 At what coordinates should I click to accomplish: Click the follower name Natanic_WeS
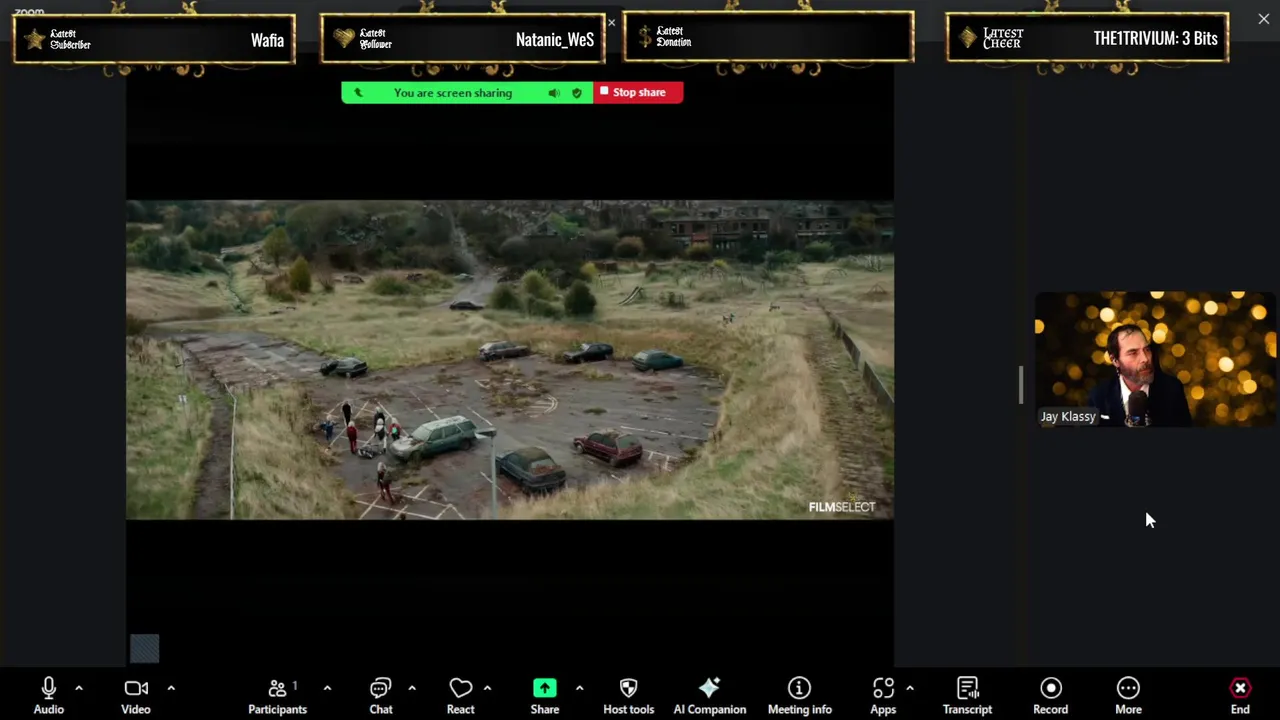click(555, 40)
